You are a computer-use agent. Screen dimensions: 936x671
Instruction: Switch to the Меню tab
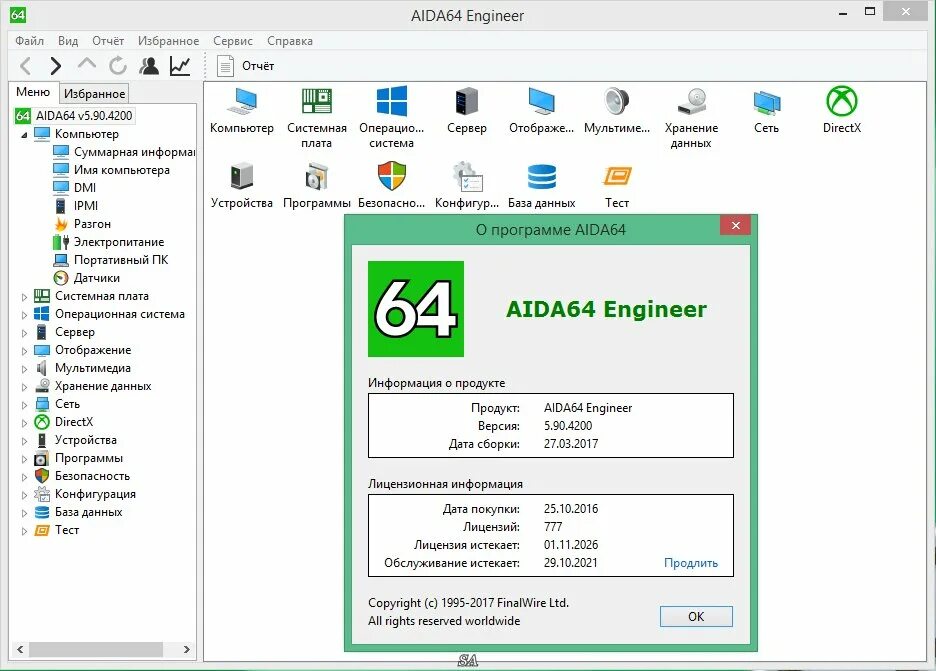(x=33, y=92)
